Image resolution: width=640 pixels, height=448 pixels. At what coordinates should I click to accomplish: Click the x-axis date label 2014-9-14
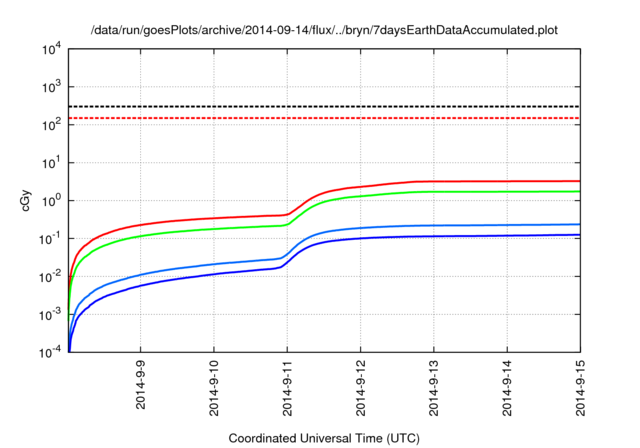point(507,388)
